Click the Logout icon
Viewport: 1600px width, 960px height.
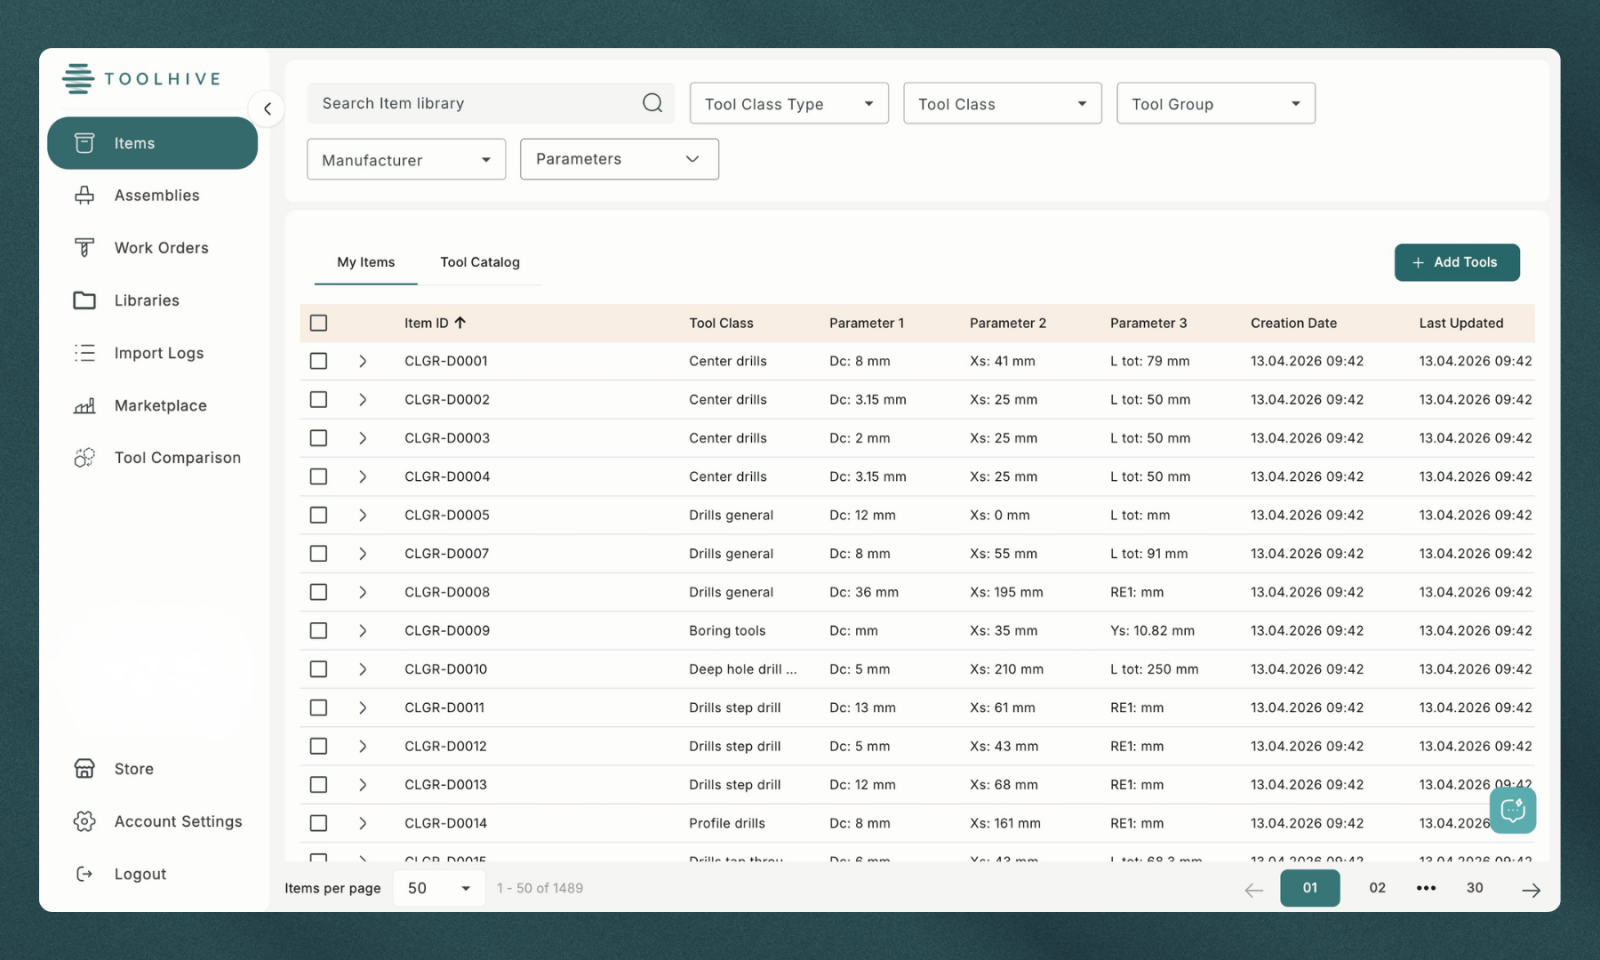coord(85,874)
